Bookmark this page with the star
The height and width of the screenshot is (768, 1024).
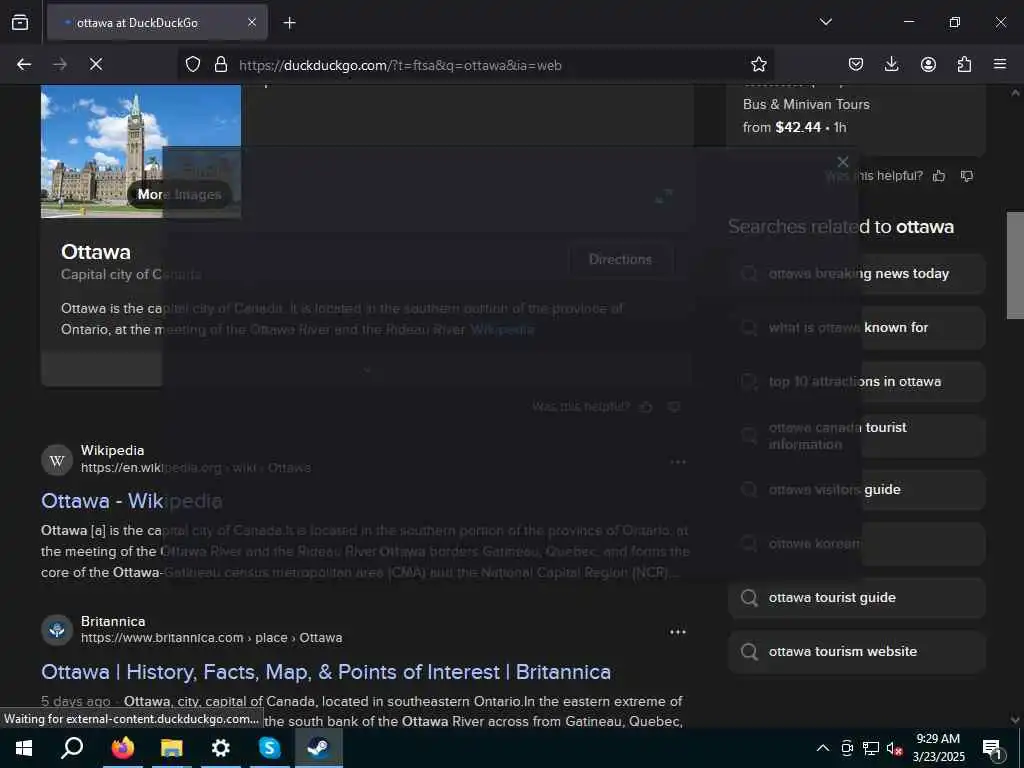pos(758,64)
